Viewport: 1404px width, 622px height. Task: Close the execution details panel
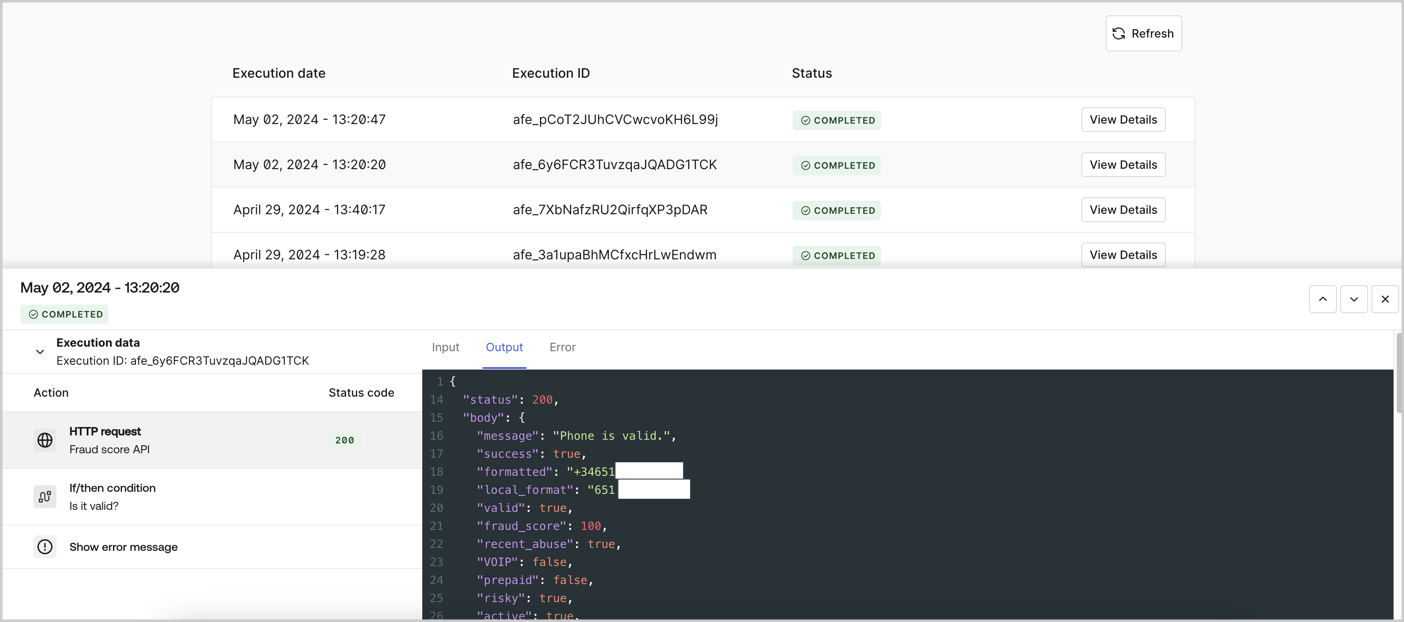coord(1385,298)
